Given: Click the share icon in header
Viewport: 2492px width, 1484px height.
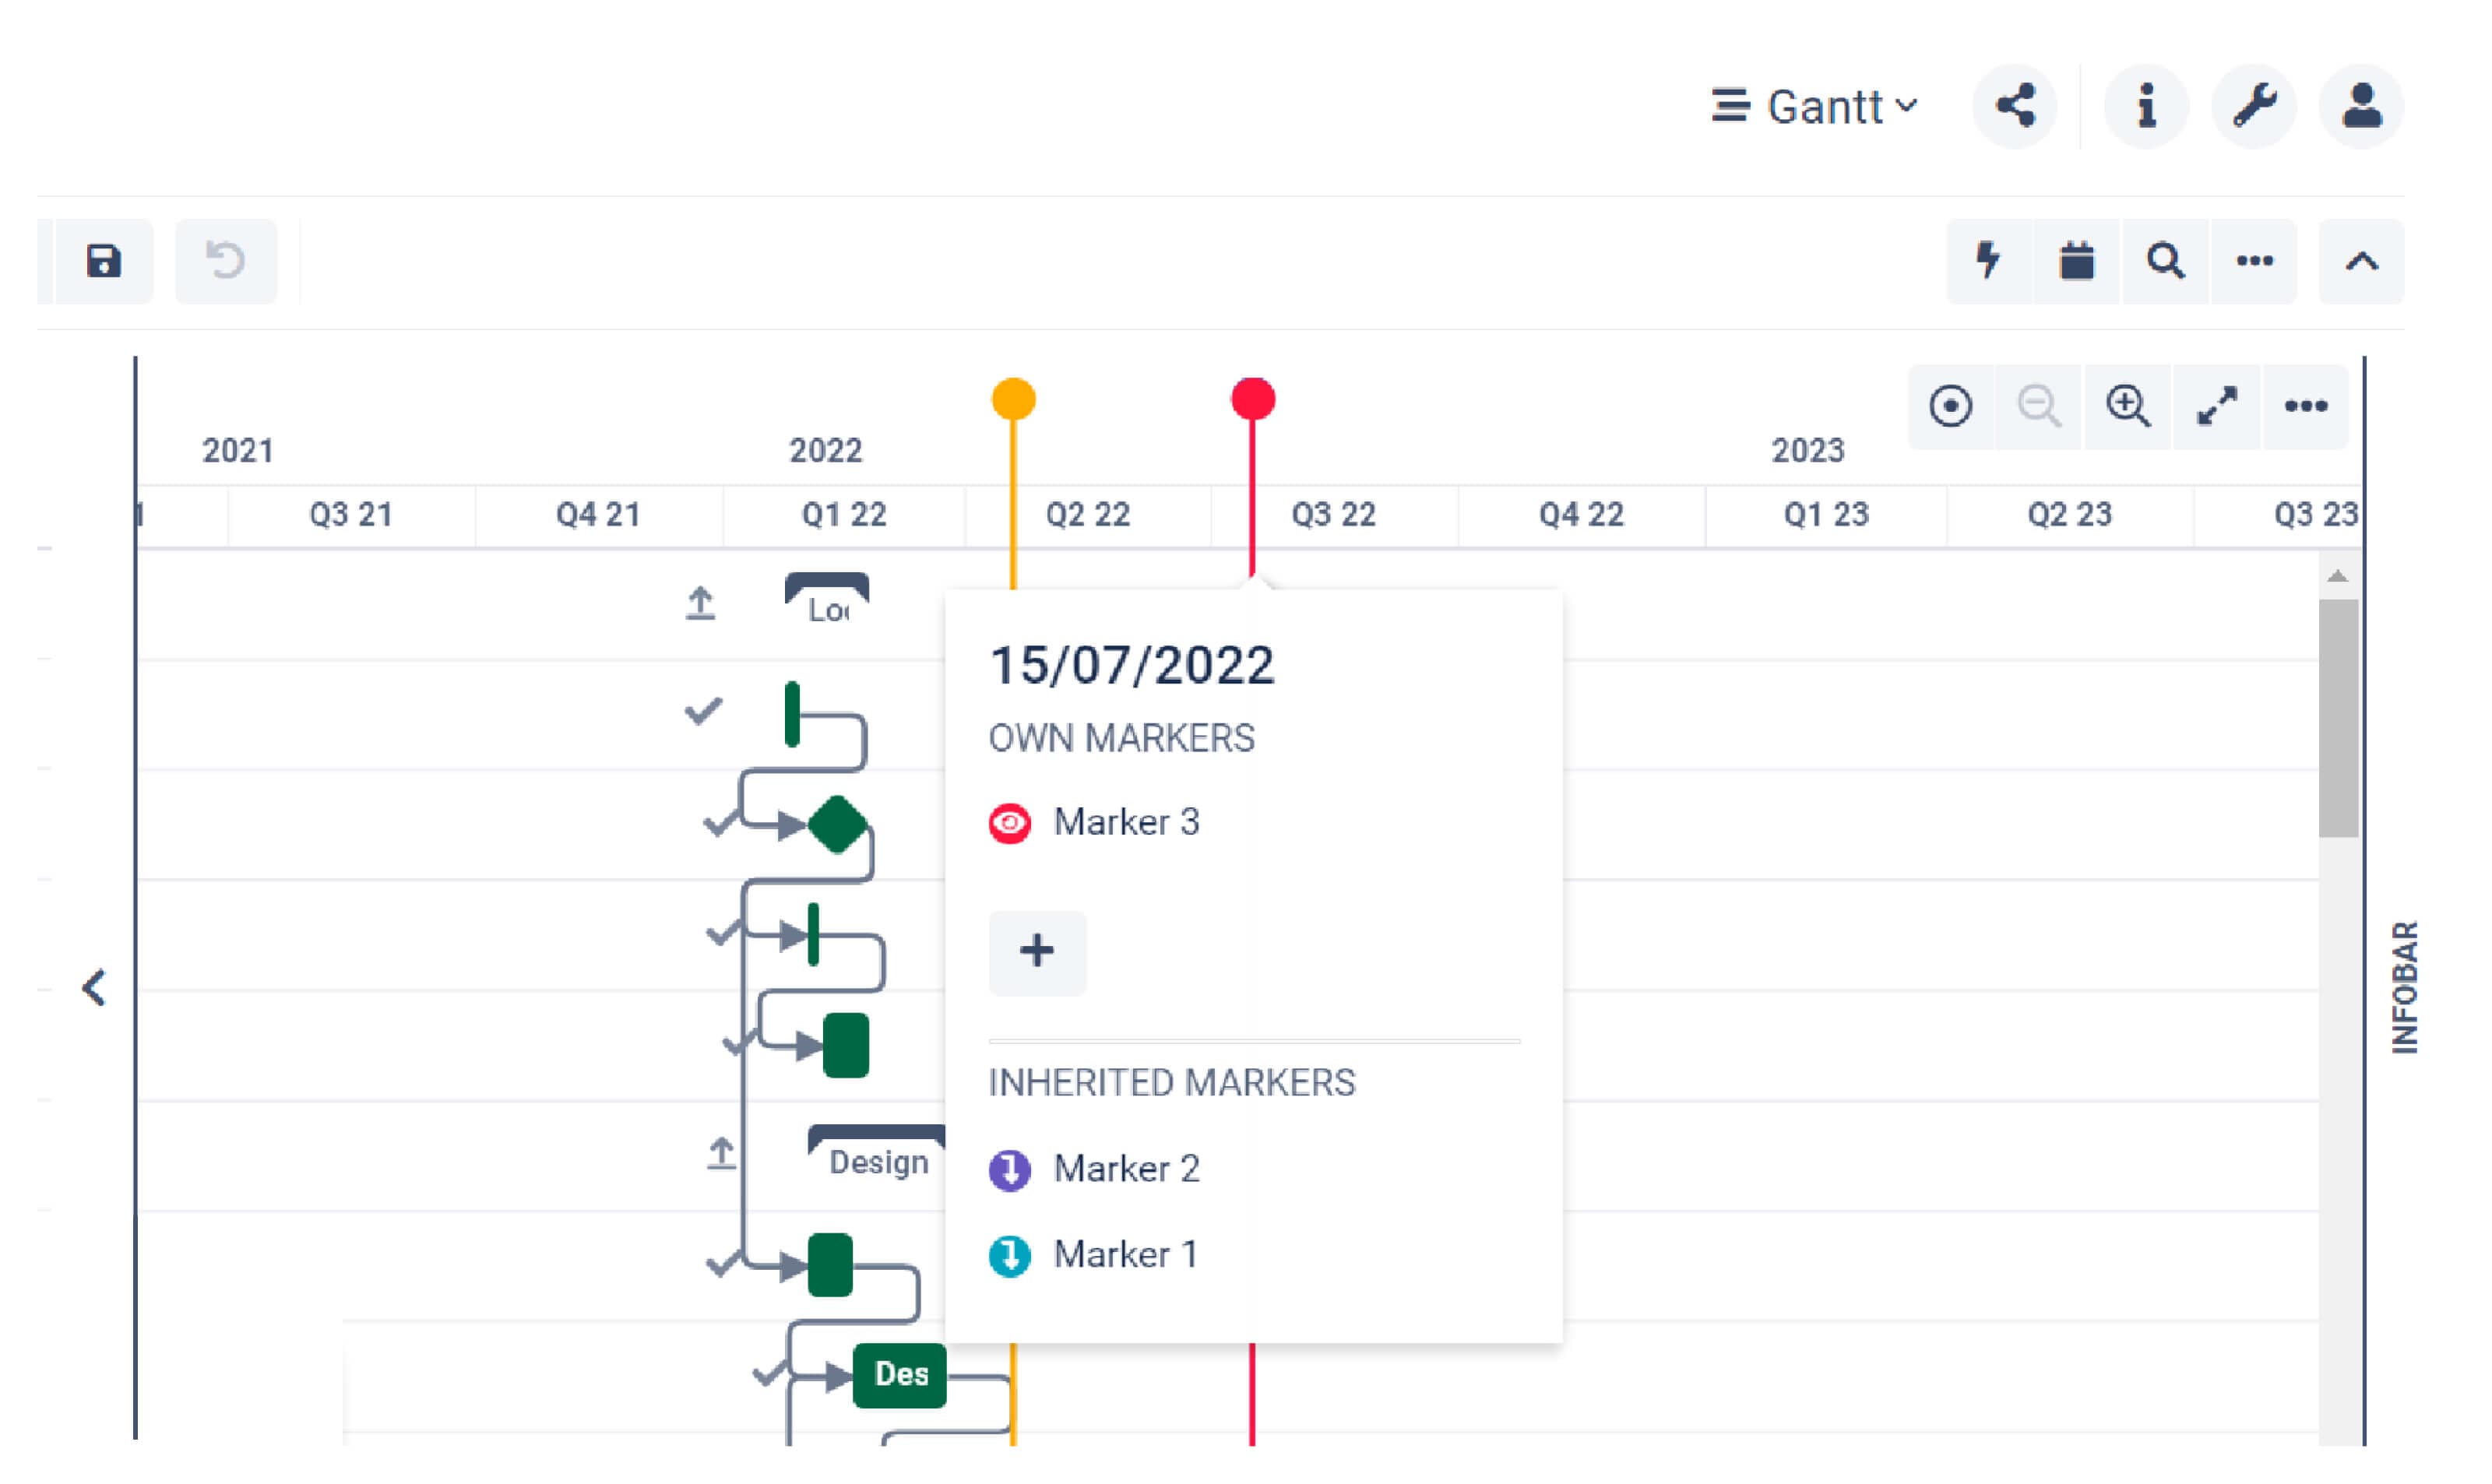Looking at the screenshot, I should coord(2015,106).
